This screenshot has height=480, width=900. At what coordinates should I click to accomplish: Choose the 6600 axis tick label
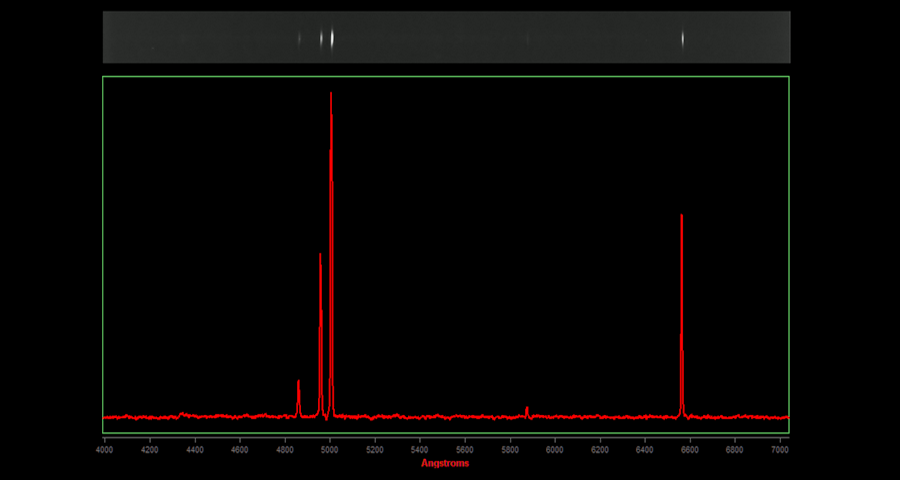(x=690, y=450)
